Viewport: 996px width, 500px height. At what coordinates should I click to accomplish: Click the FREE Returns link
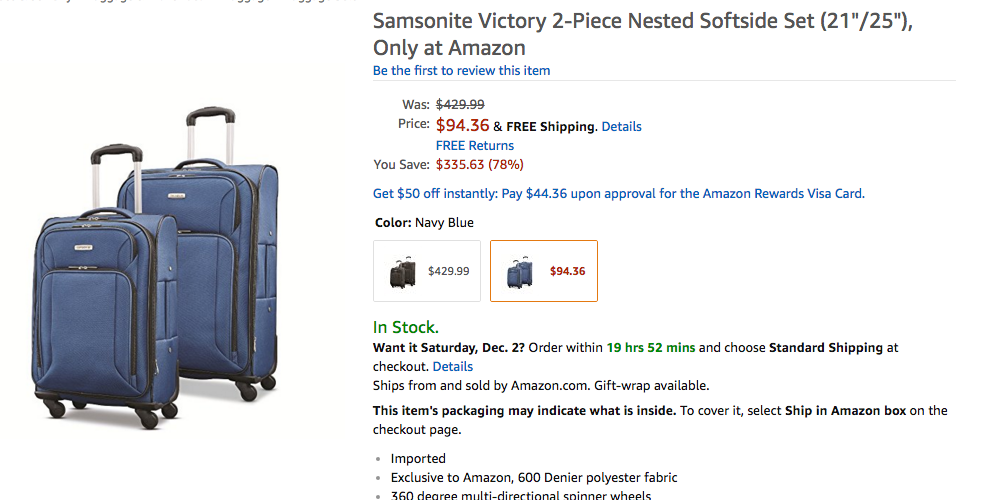[475, 145]
